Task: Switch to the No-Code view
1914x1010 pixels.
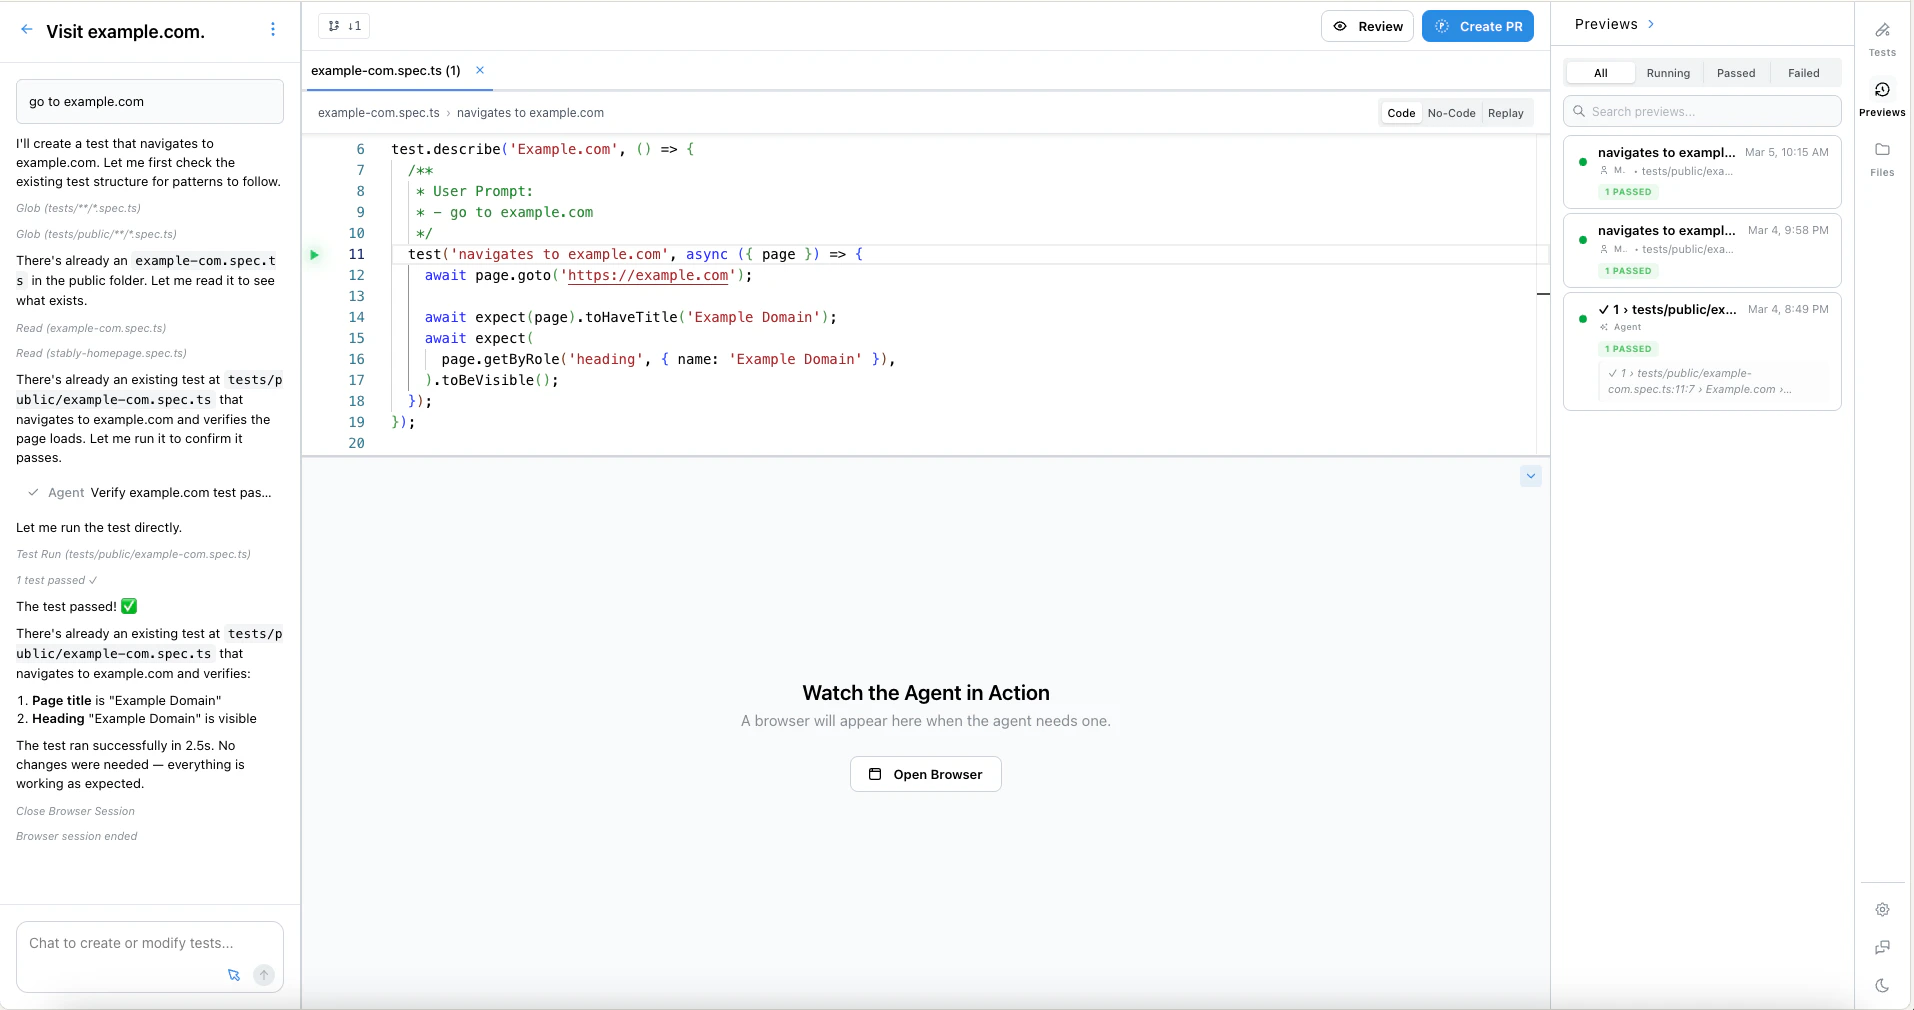Action: click(x=1450, y=113)
